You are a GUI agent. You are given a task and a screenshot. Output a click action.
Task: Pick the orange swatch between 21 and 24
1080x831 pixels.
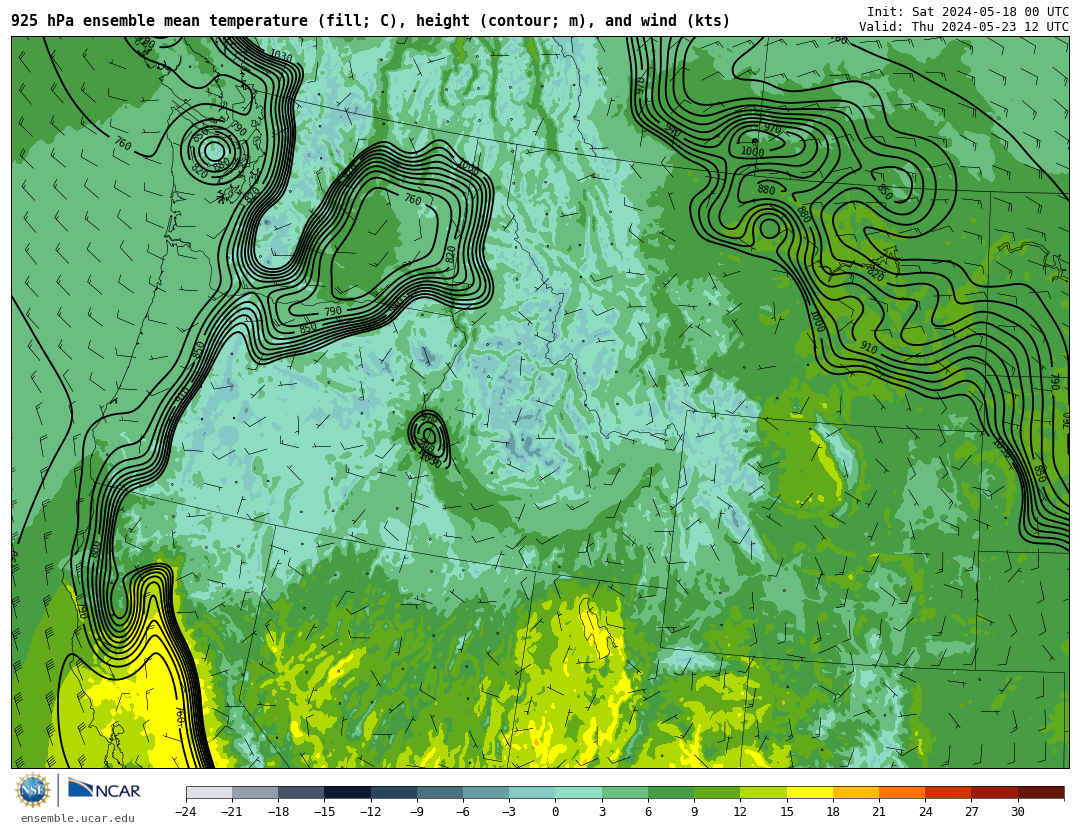click(x=902, y=792)
